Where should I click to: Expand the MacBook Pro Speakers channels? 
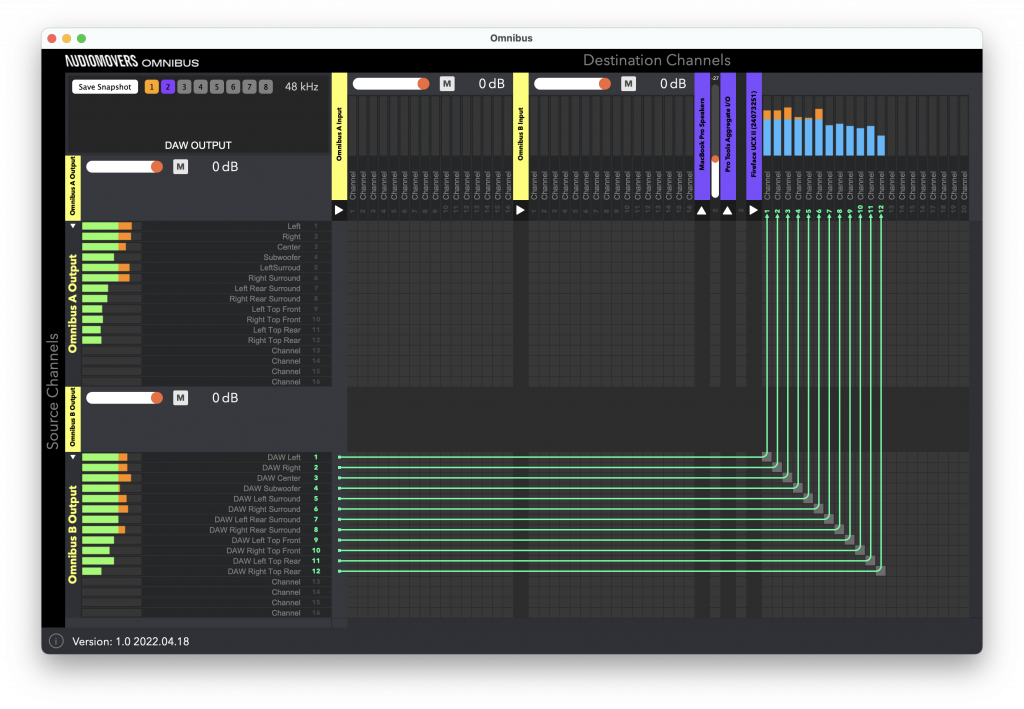point(702,211)
